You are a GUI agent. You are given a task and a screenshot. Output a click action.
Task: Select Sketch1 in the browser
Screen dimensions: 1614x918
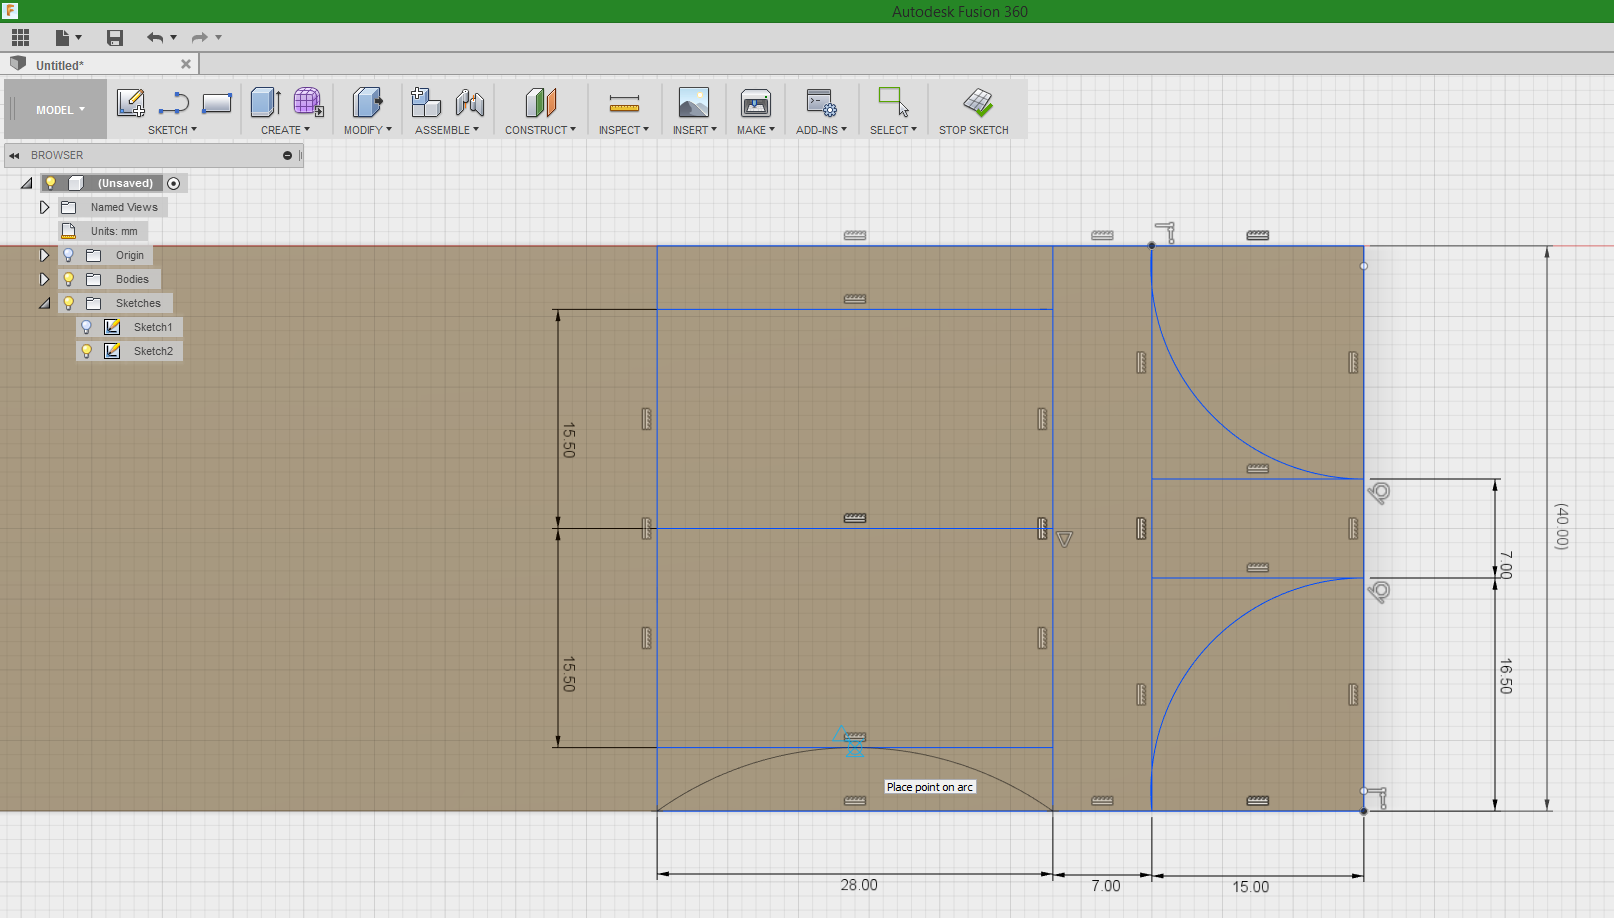click(x=153, y=327)
